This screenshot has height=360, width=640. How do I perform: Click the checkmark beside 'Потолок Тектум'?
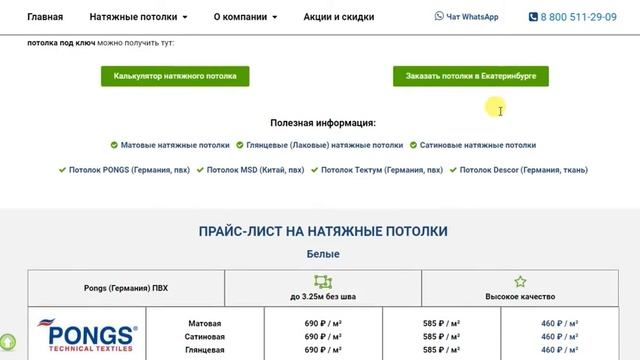[x=314, y=170]
